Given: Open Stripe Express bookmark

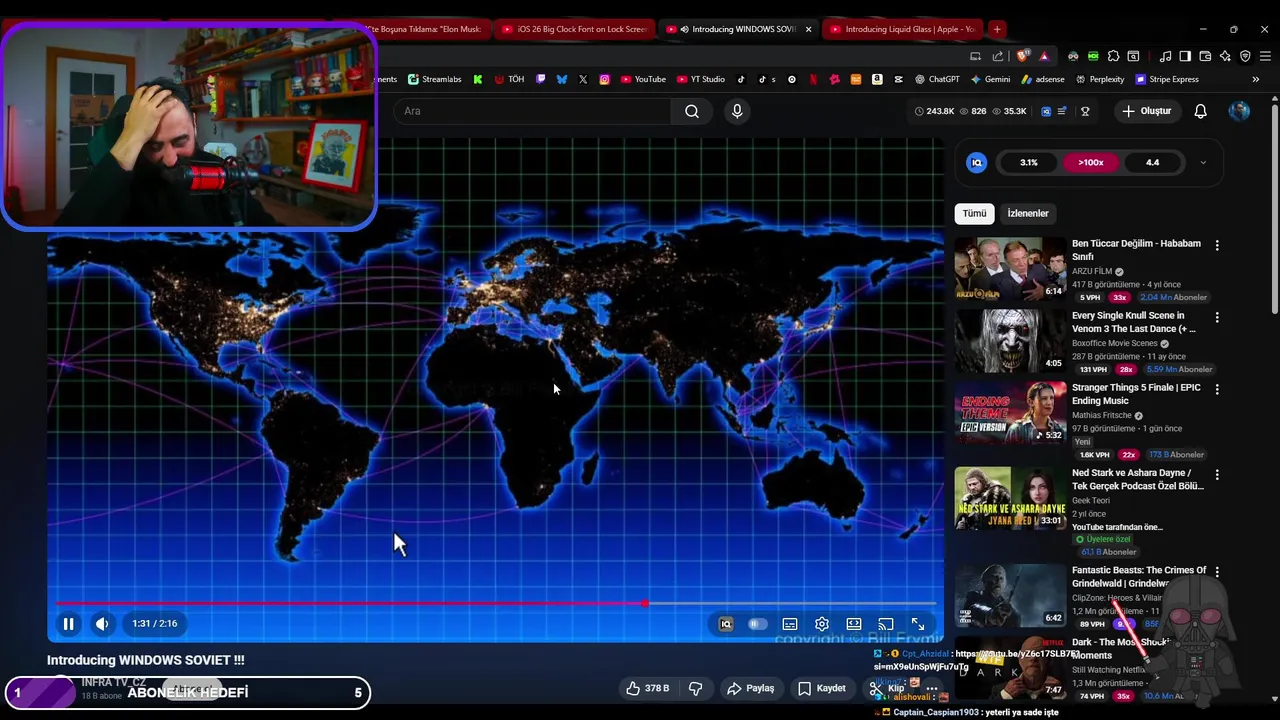Looking at the screenshot, I should (x=1166, y=79).
